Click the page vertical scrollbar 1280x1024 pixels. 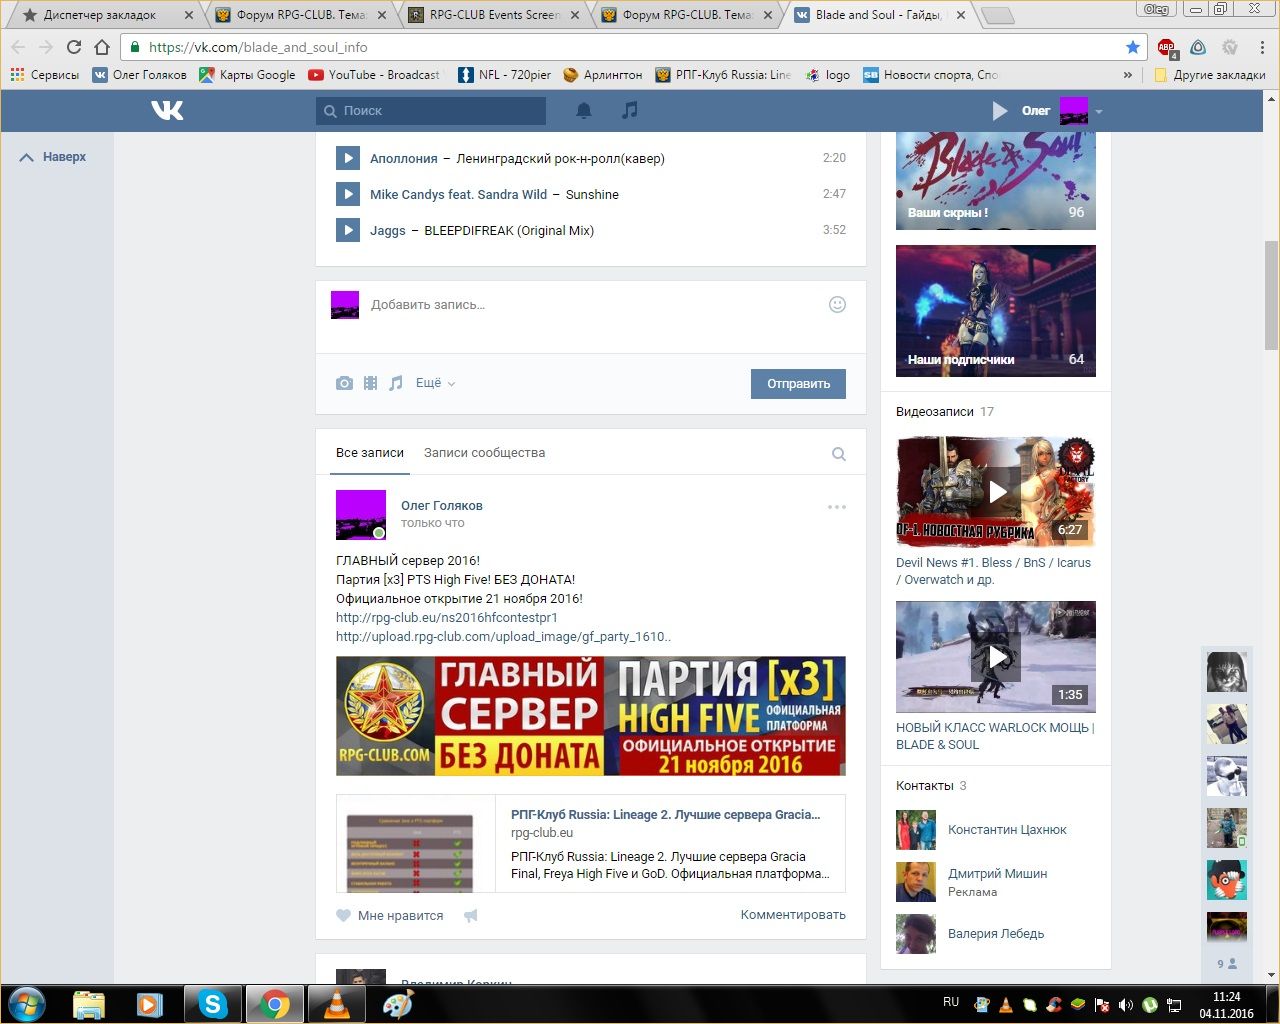point(1271,294)
